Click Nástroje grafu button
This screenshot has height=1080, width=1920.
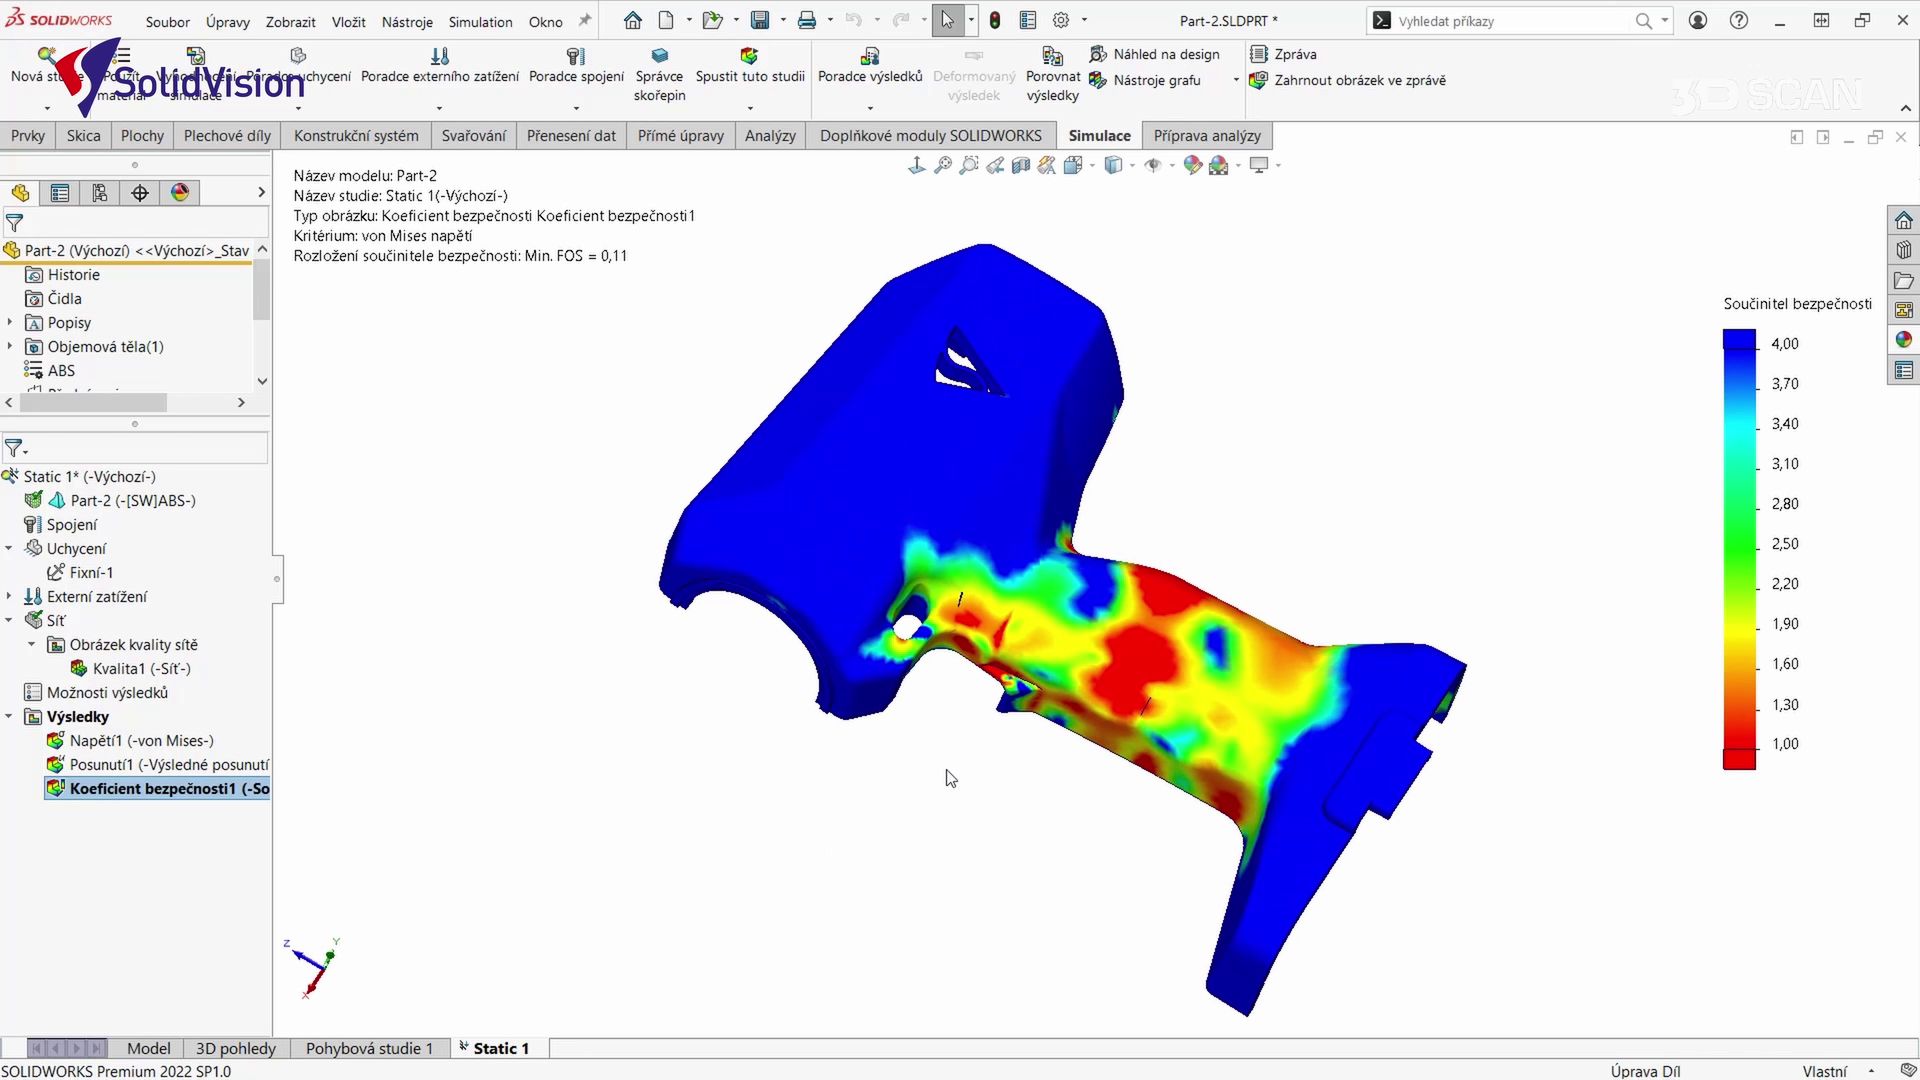point(1156,80)
